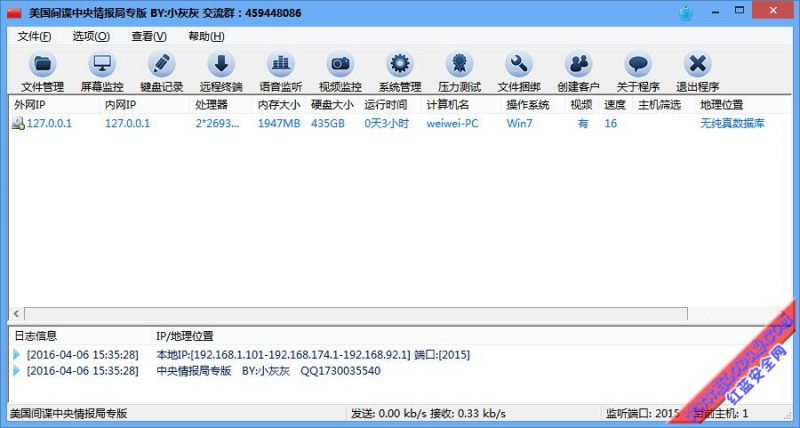Image resolution: width=800 pixels, height=428 pixels.
Task: Click the 美国间谍中央情报局专版 status bar text
Action: [68, 413]
